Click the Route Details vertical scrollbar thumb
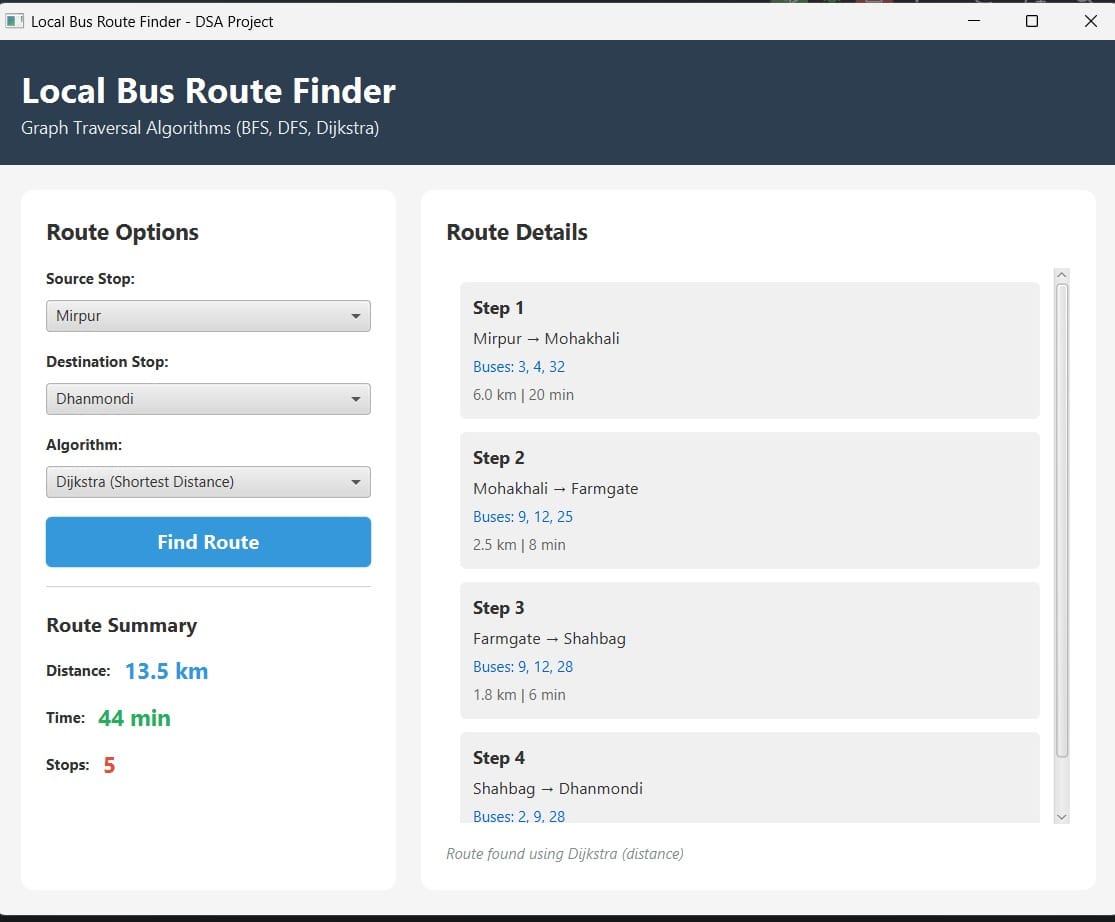The height and width of the screenshot is (922, 1115). 1062,520
